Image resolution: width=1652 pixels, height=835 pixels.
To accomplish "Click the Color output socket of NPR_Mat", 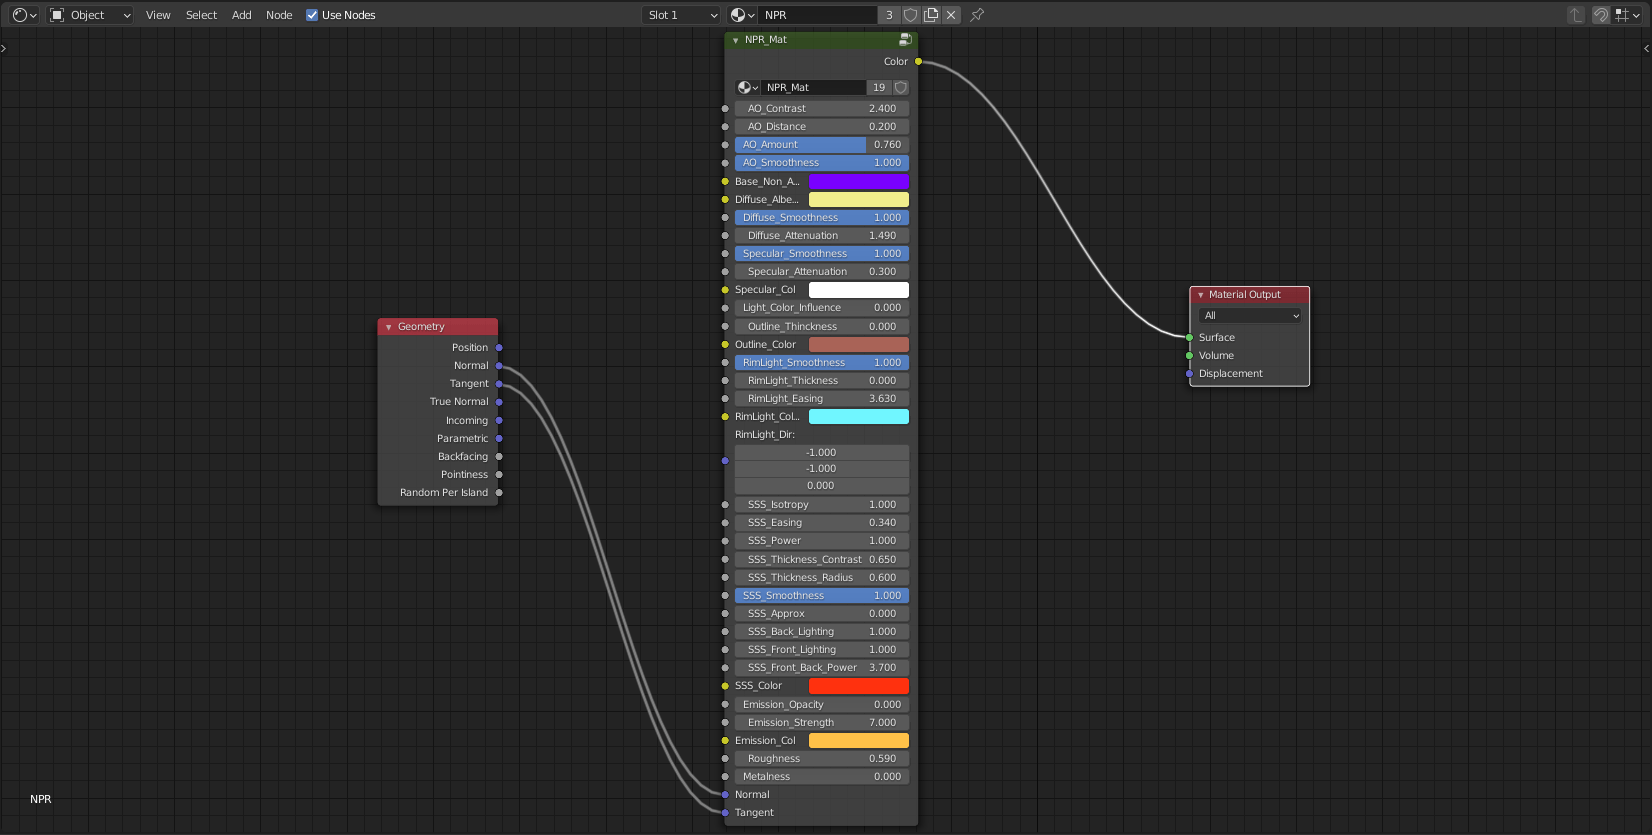I will (919, 62).
